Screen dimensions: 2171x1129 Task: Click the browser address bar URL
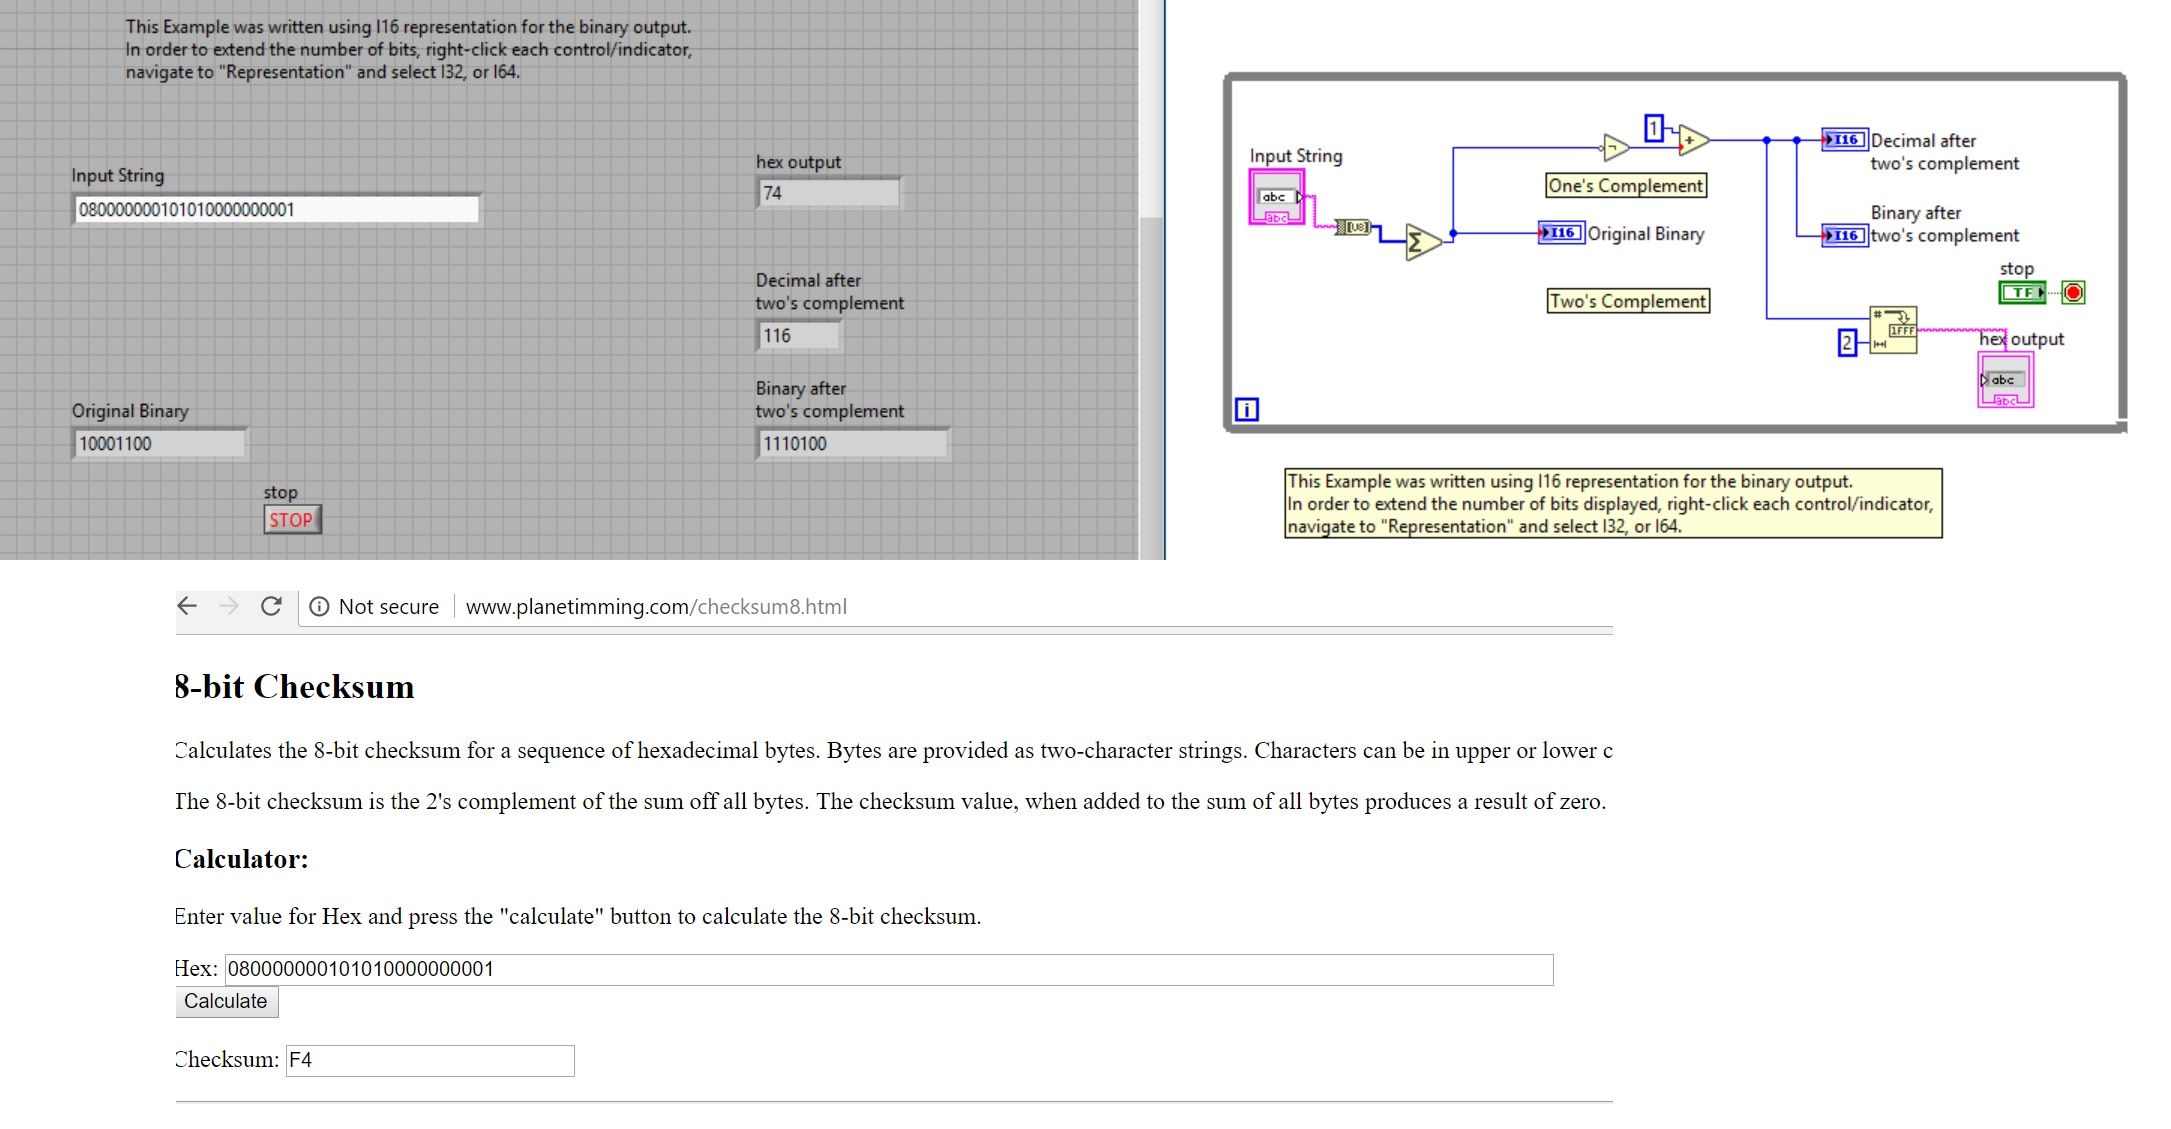click(x=656, y=607)
